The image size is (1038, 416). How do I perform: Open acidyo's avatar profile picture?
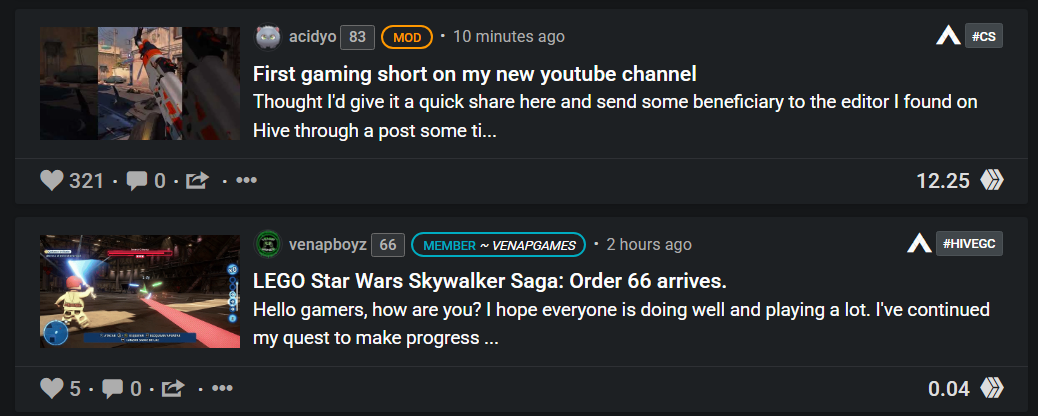[x=268, y=37]
